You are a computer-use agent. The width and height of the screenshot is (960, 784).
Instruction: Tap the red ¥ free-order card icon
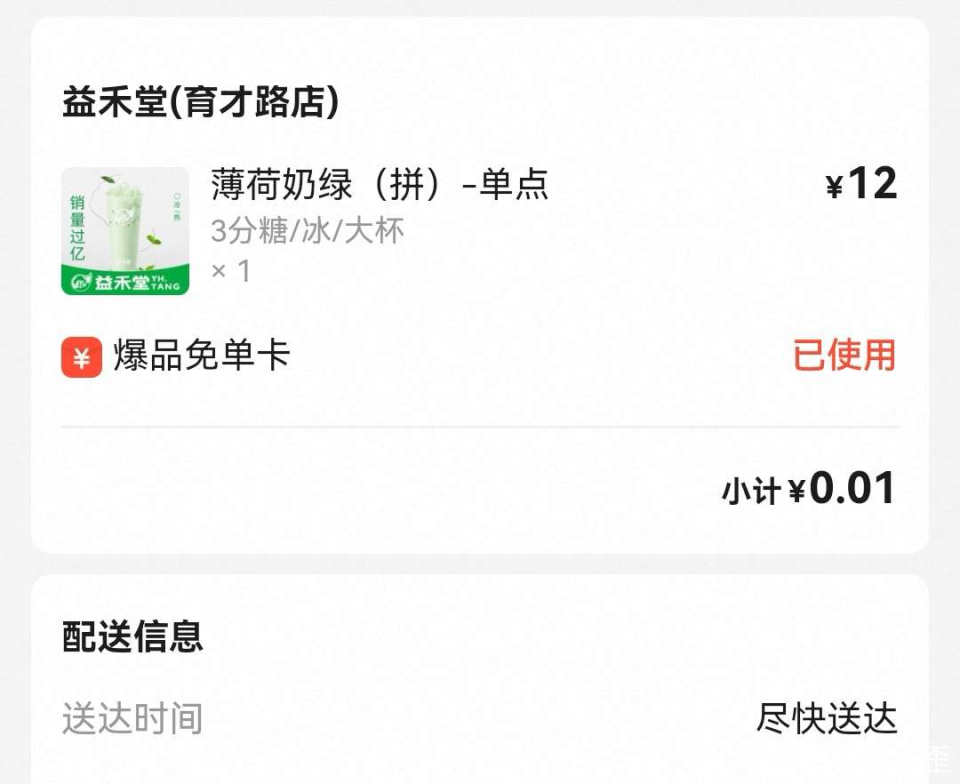coord(81,357)
